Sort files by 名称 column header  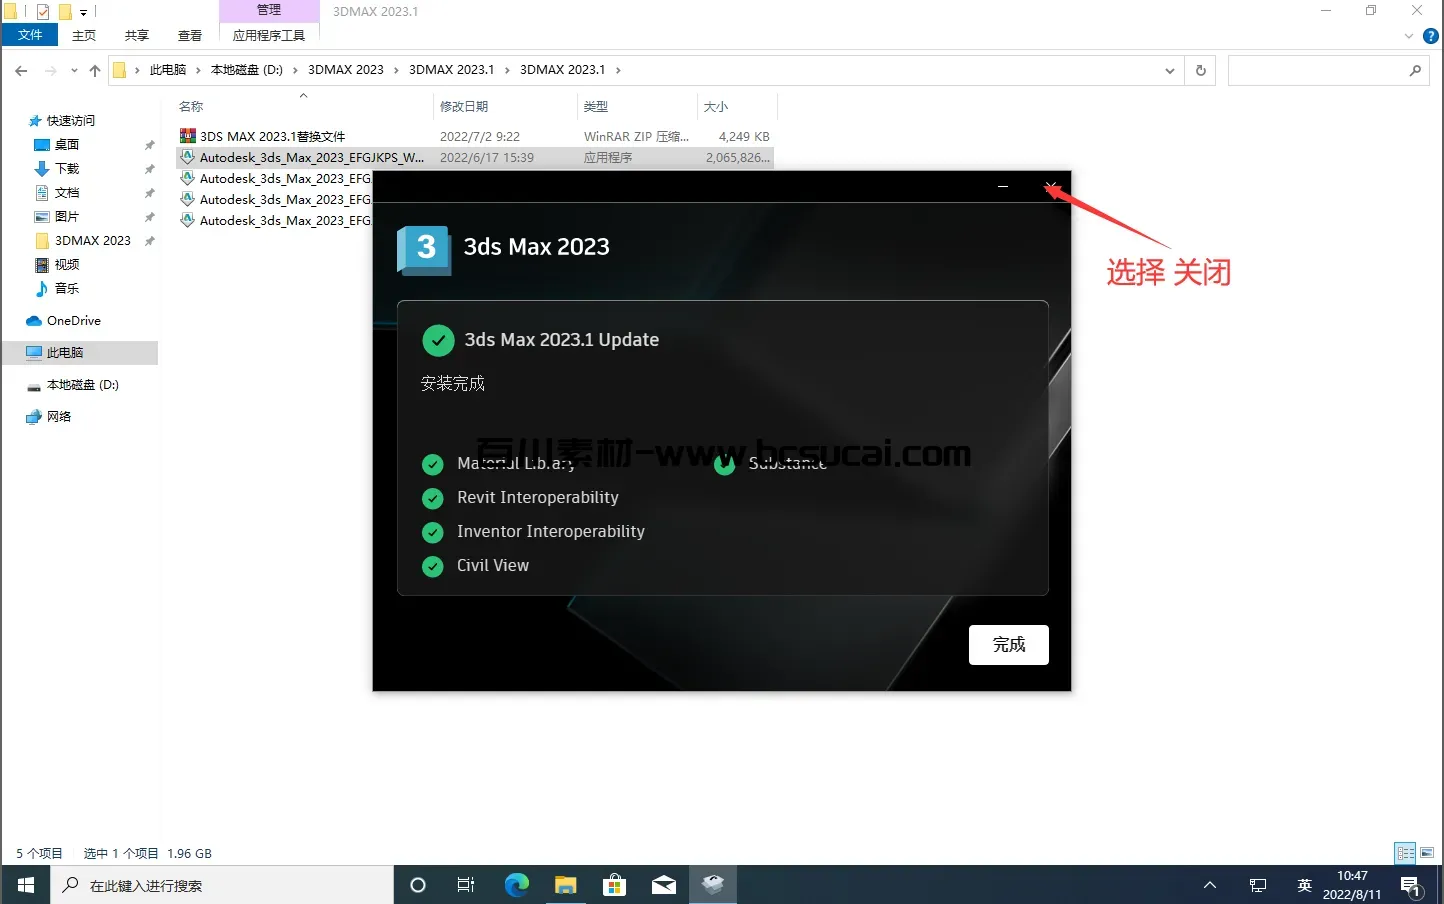pos(303,106)
